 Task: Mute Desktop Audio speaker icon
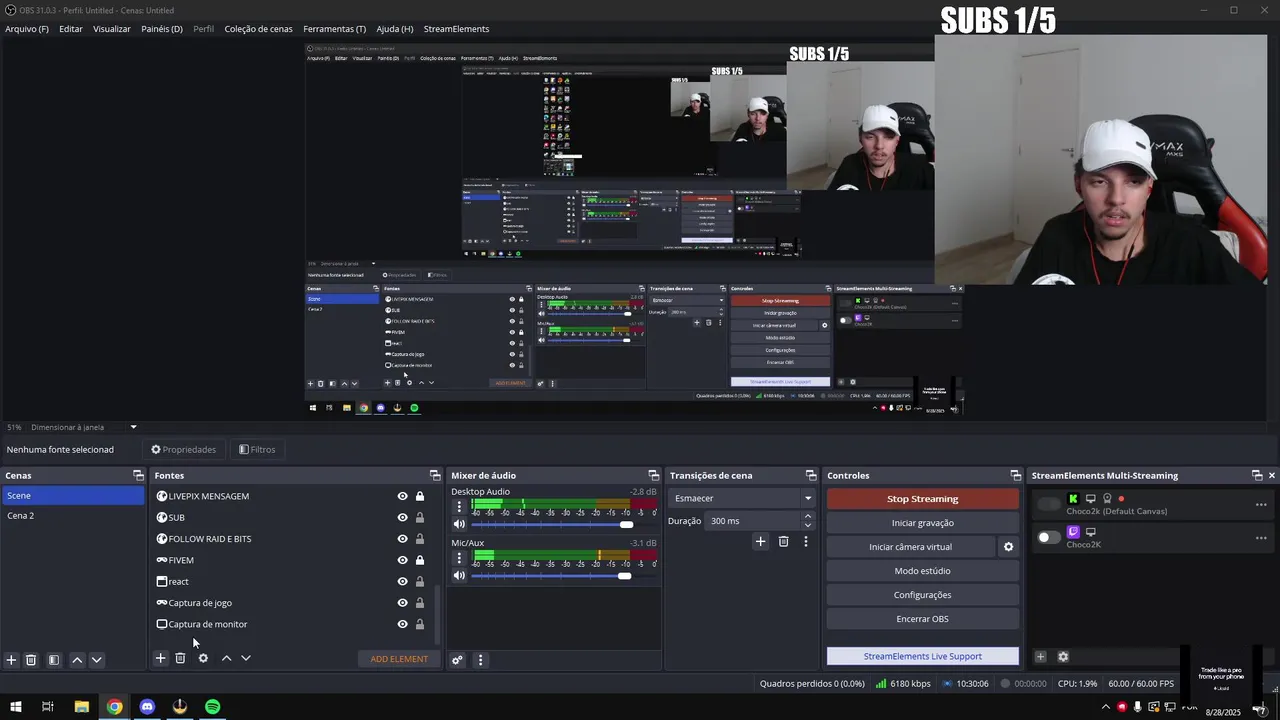(459, 524)
